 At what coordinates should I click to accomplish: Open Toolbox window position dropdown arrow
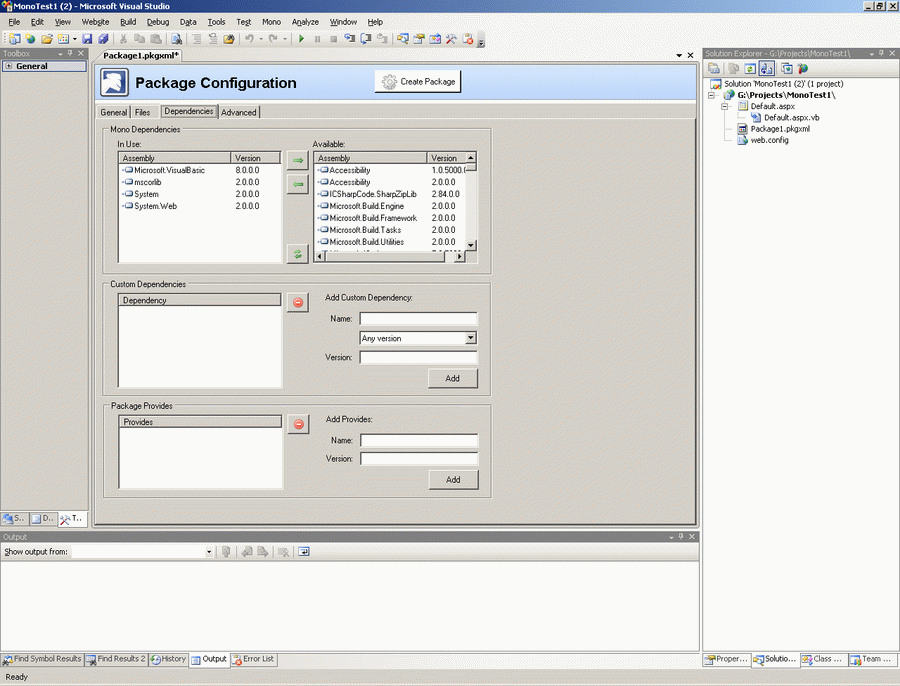[x=60, y=54]
